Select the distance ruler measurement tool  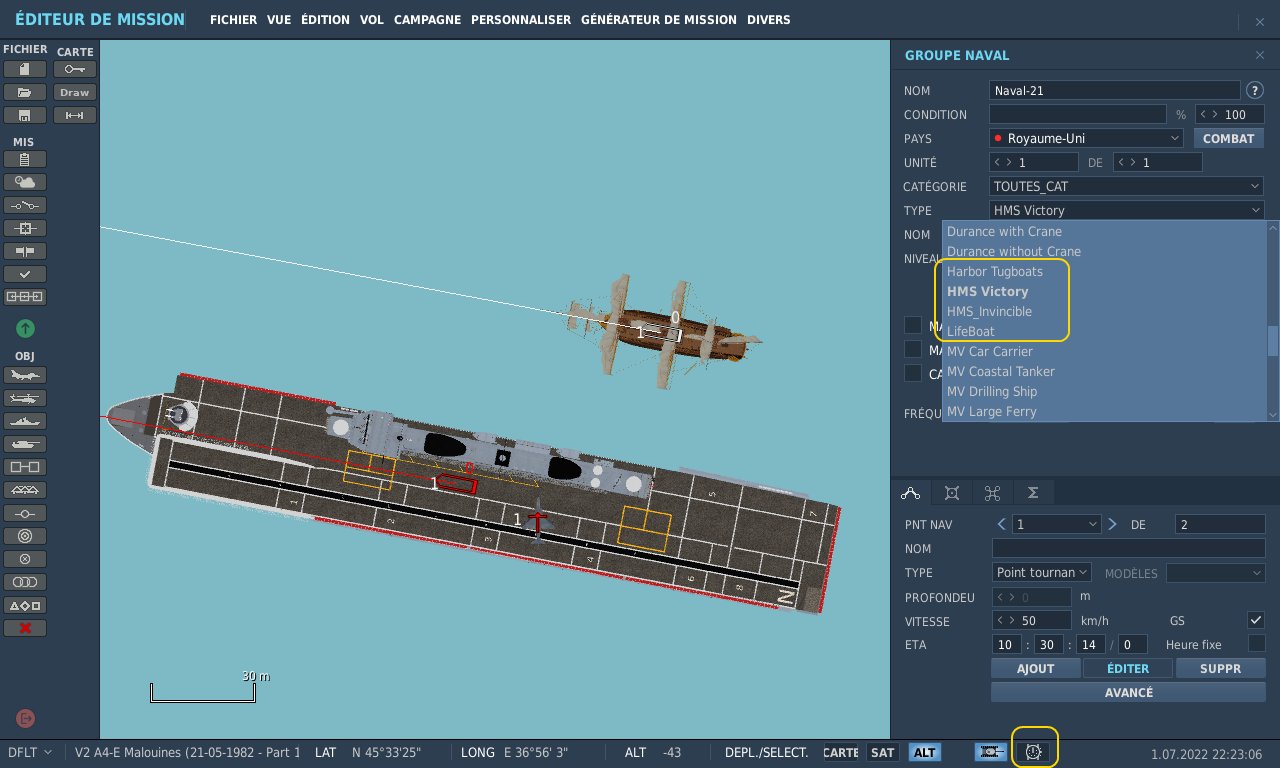pos(75,115)
